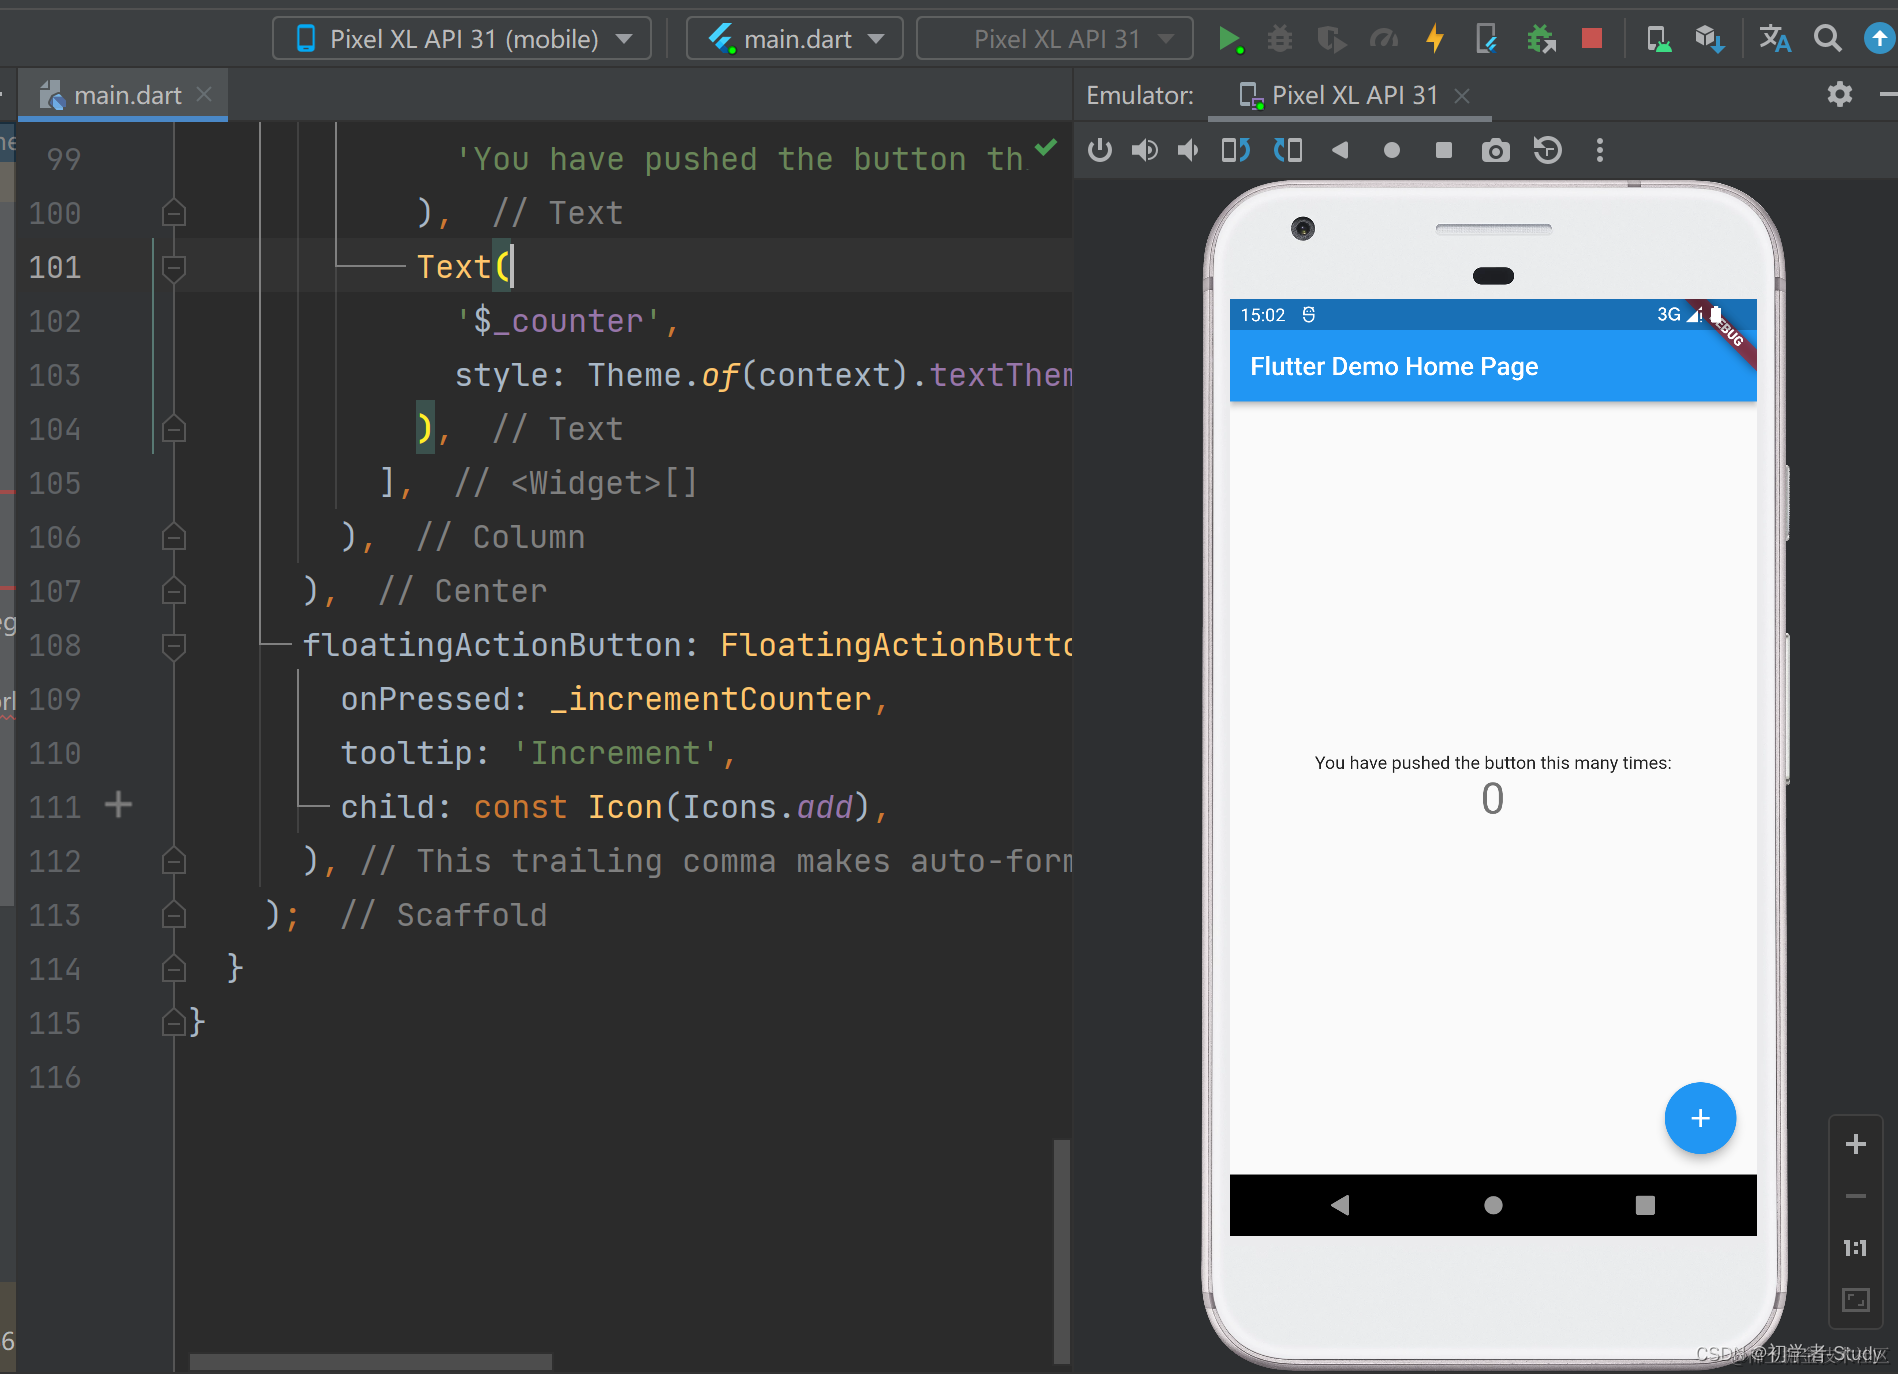1898x1374 pixels.
Task: Toggle the fold marker at line 115
Action: [174, 1023]
